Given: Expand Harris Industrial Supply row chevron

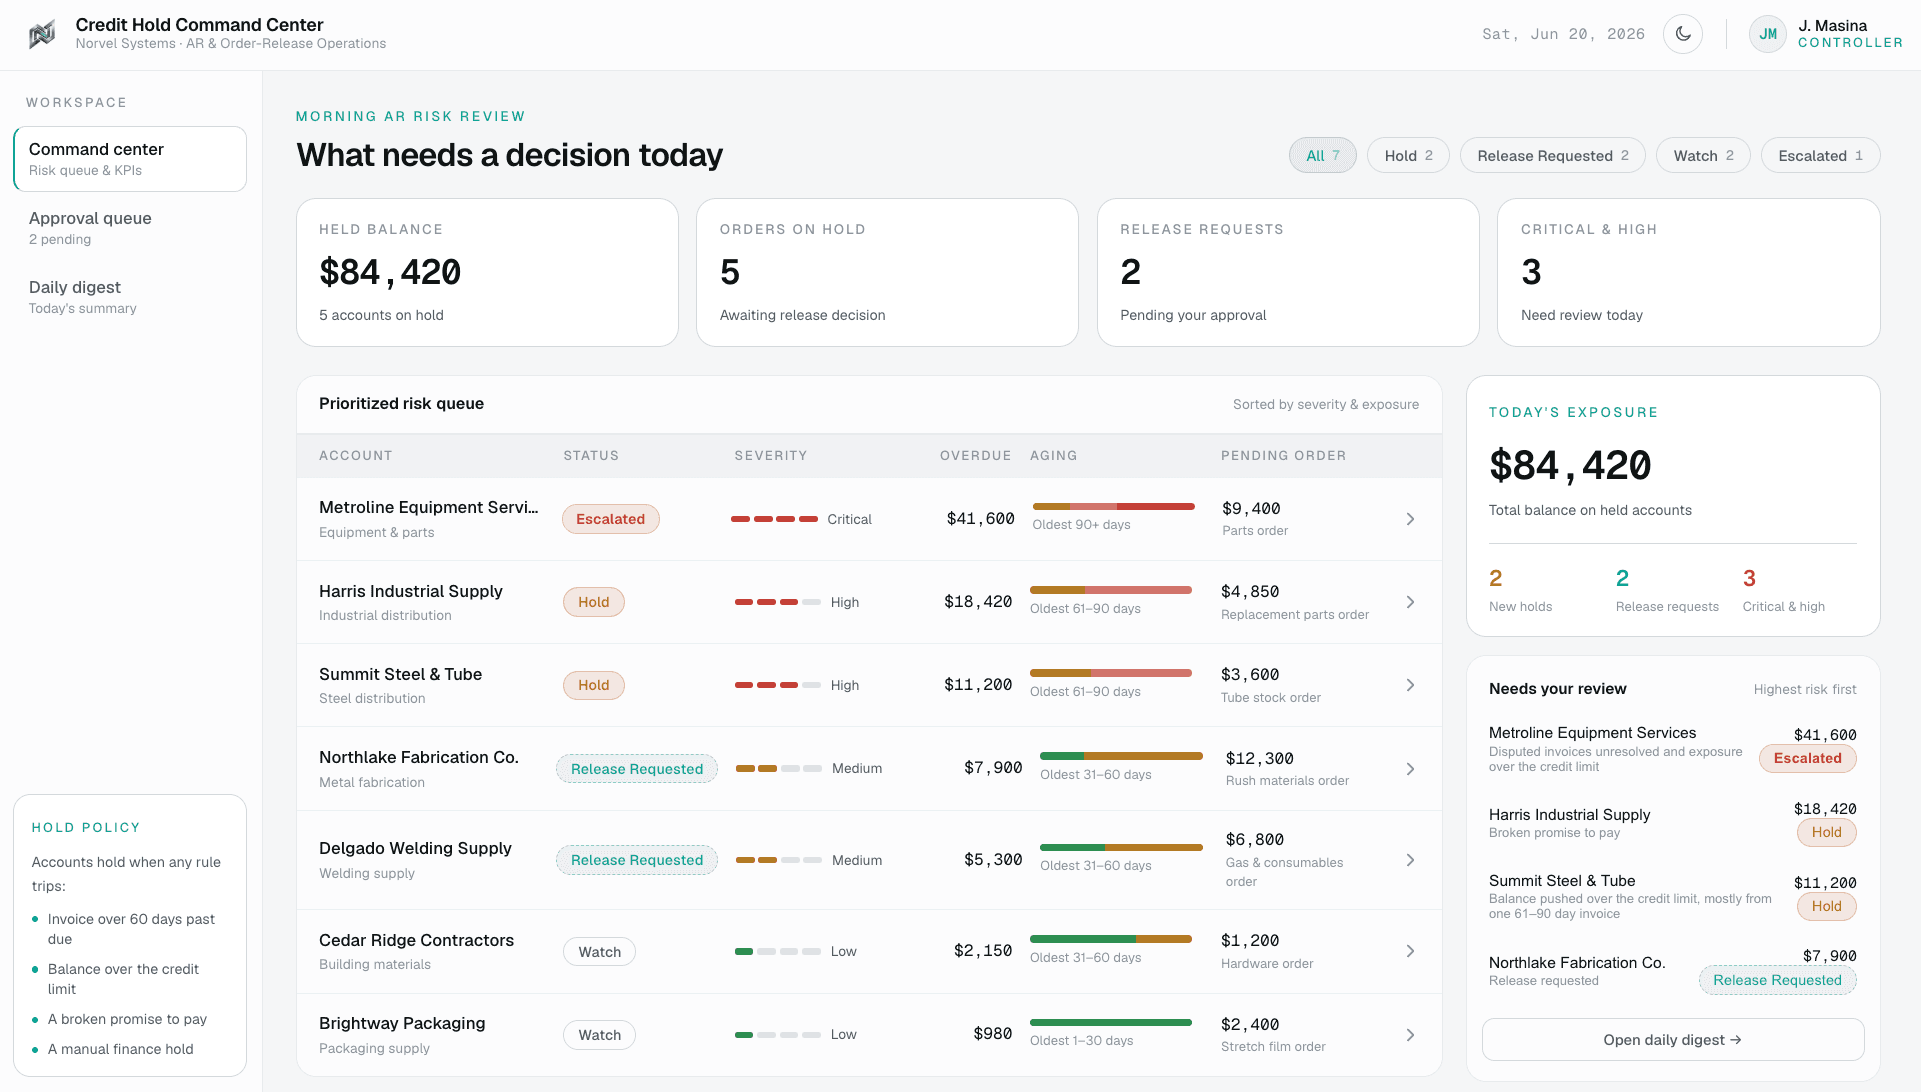Looking at the screenshot, I should [x=1410, y=602].
